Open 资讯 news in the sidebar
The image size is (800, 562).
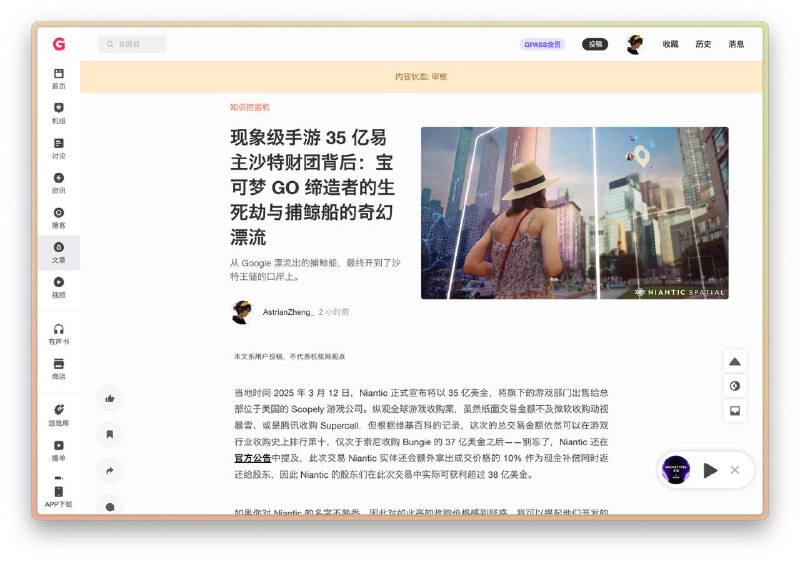click(x=59, y=183)
